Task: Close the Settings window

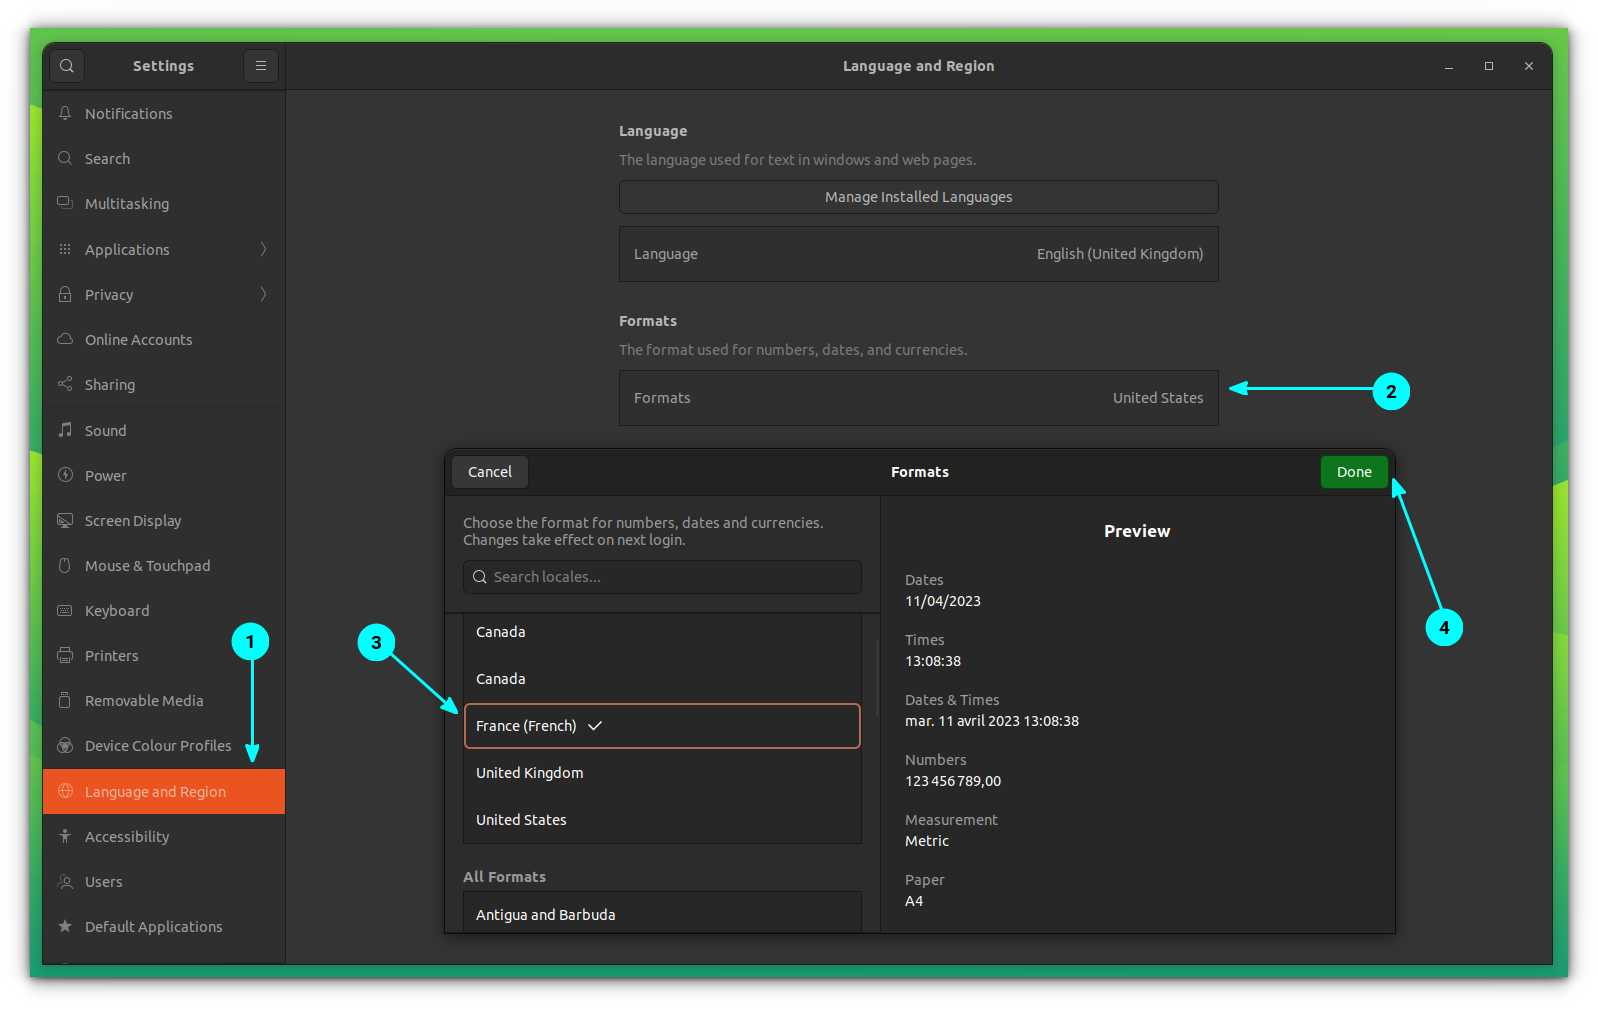Action: 1528,66
